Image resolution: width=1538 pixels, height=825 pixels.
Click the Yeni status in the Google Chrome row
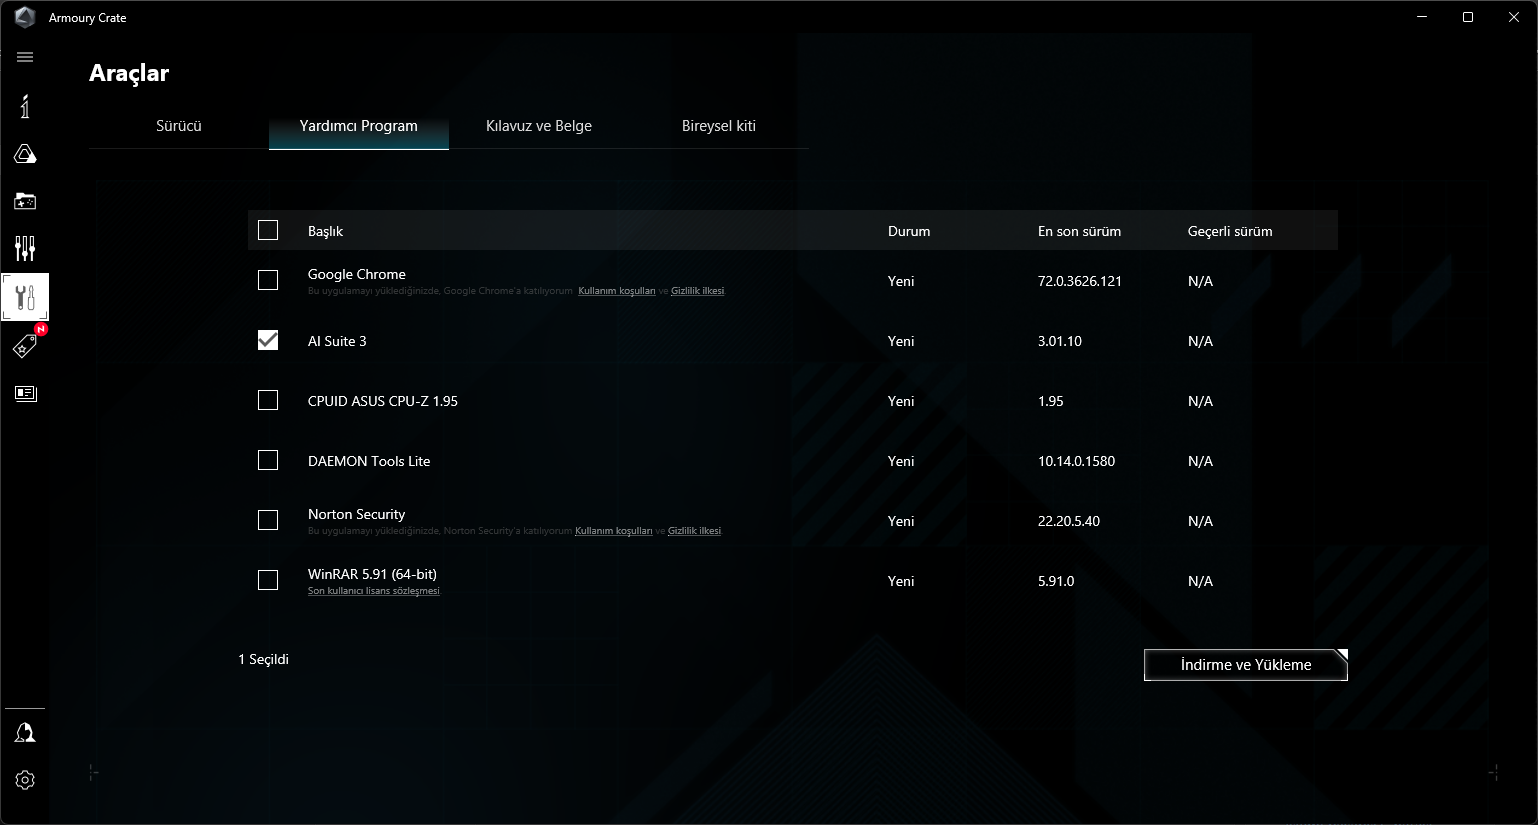pyautogui.click(x=901, y=281)
